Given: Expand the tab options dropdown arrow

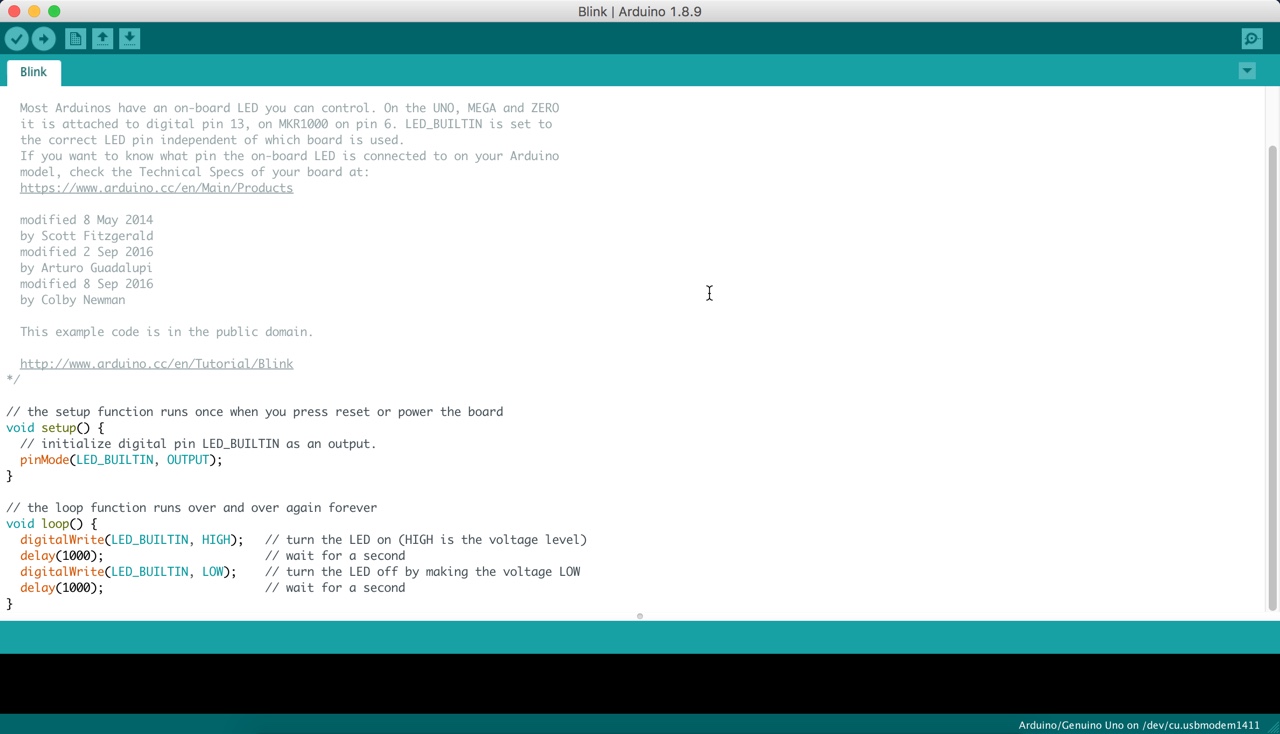Looking at the screenshot, I should coord(1247,71).
